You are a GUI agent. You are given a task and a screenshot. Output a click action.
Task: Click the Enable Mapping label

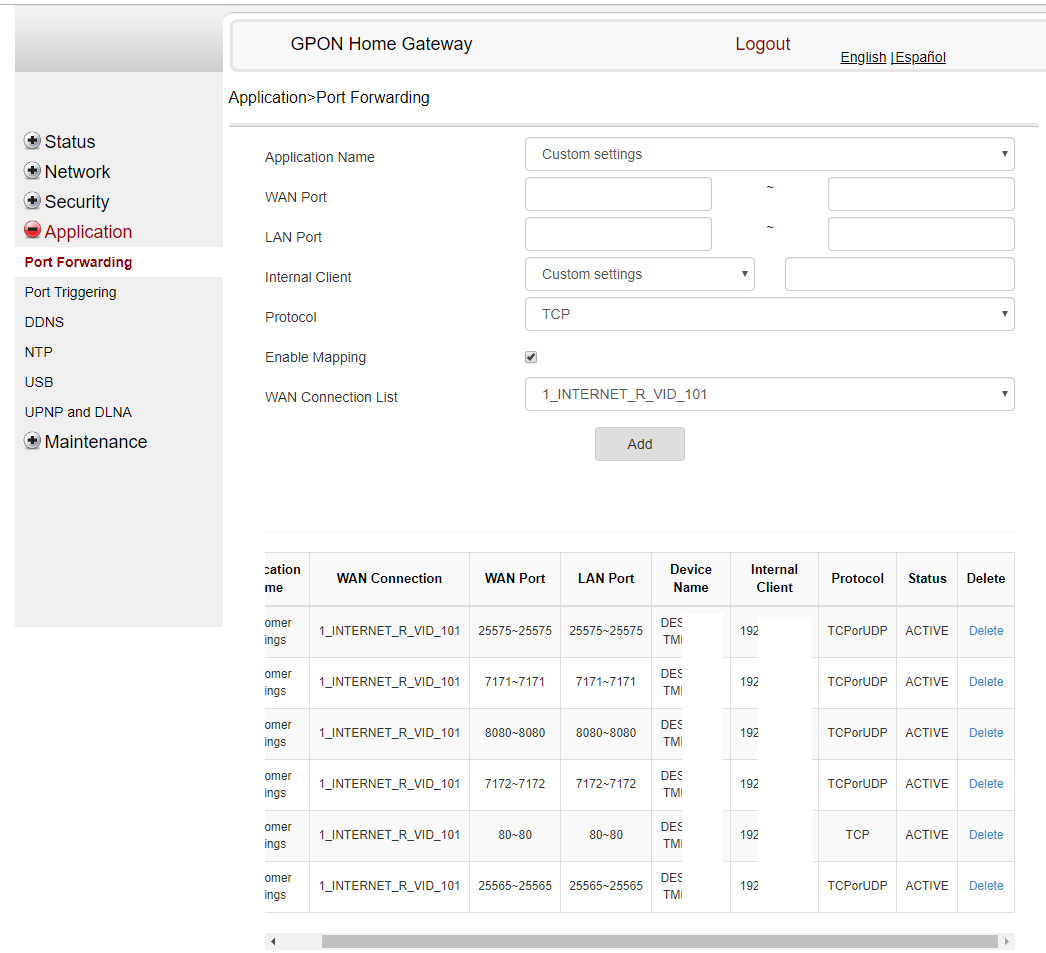pyautogui.click(x=315, y=357)
